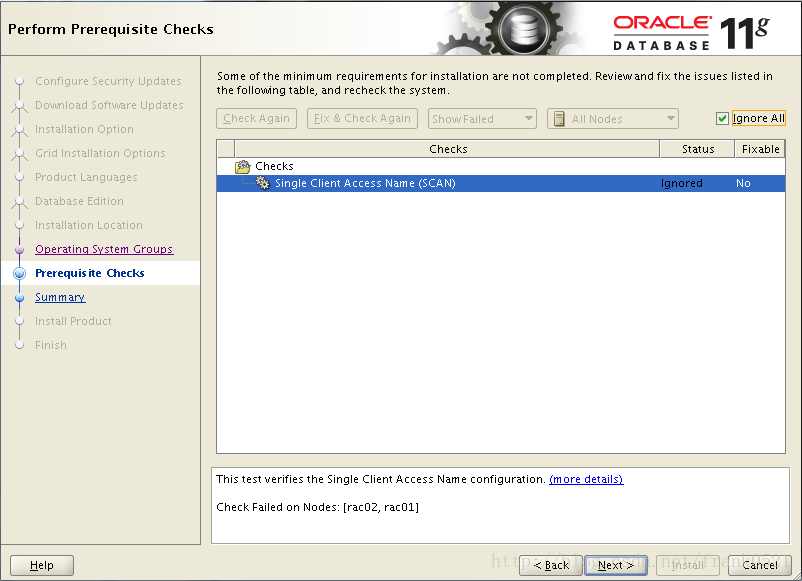Open the All Nodes dropdown
This screenshot has height=581, width=802.
tap(613, 119)
